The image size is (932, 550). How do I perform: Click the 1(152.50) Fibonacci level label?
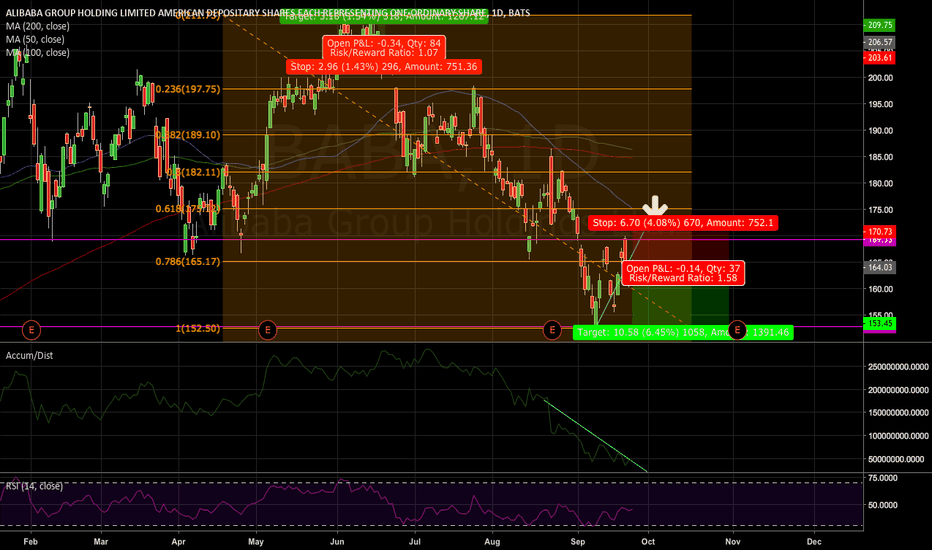pos(198,328)
